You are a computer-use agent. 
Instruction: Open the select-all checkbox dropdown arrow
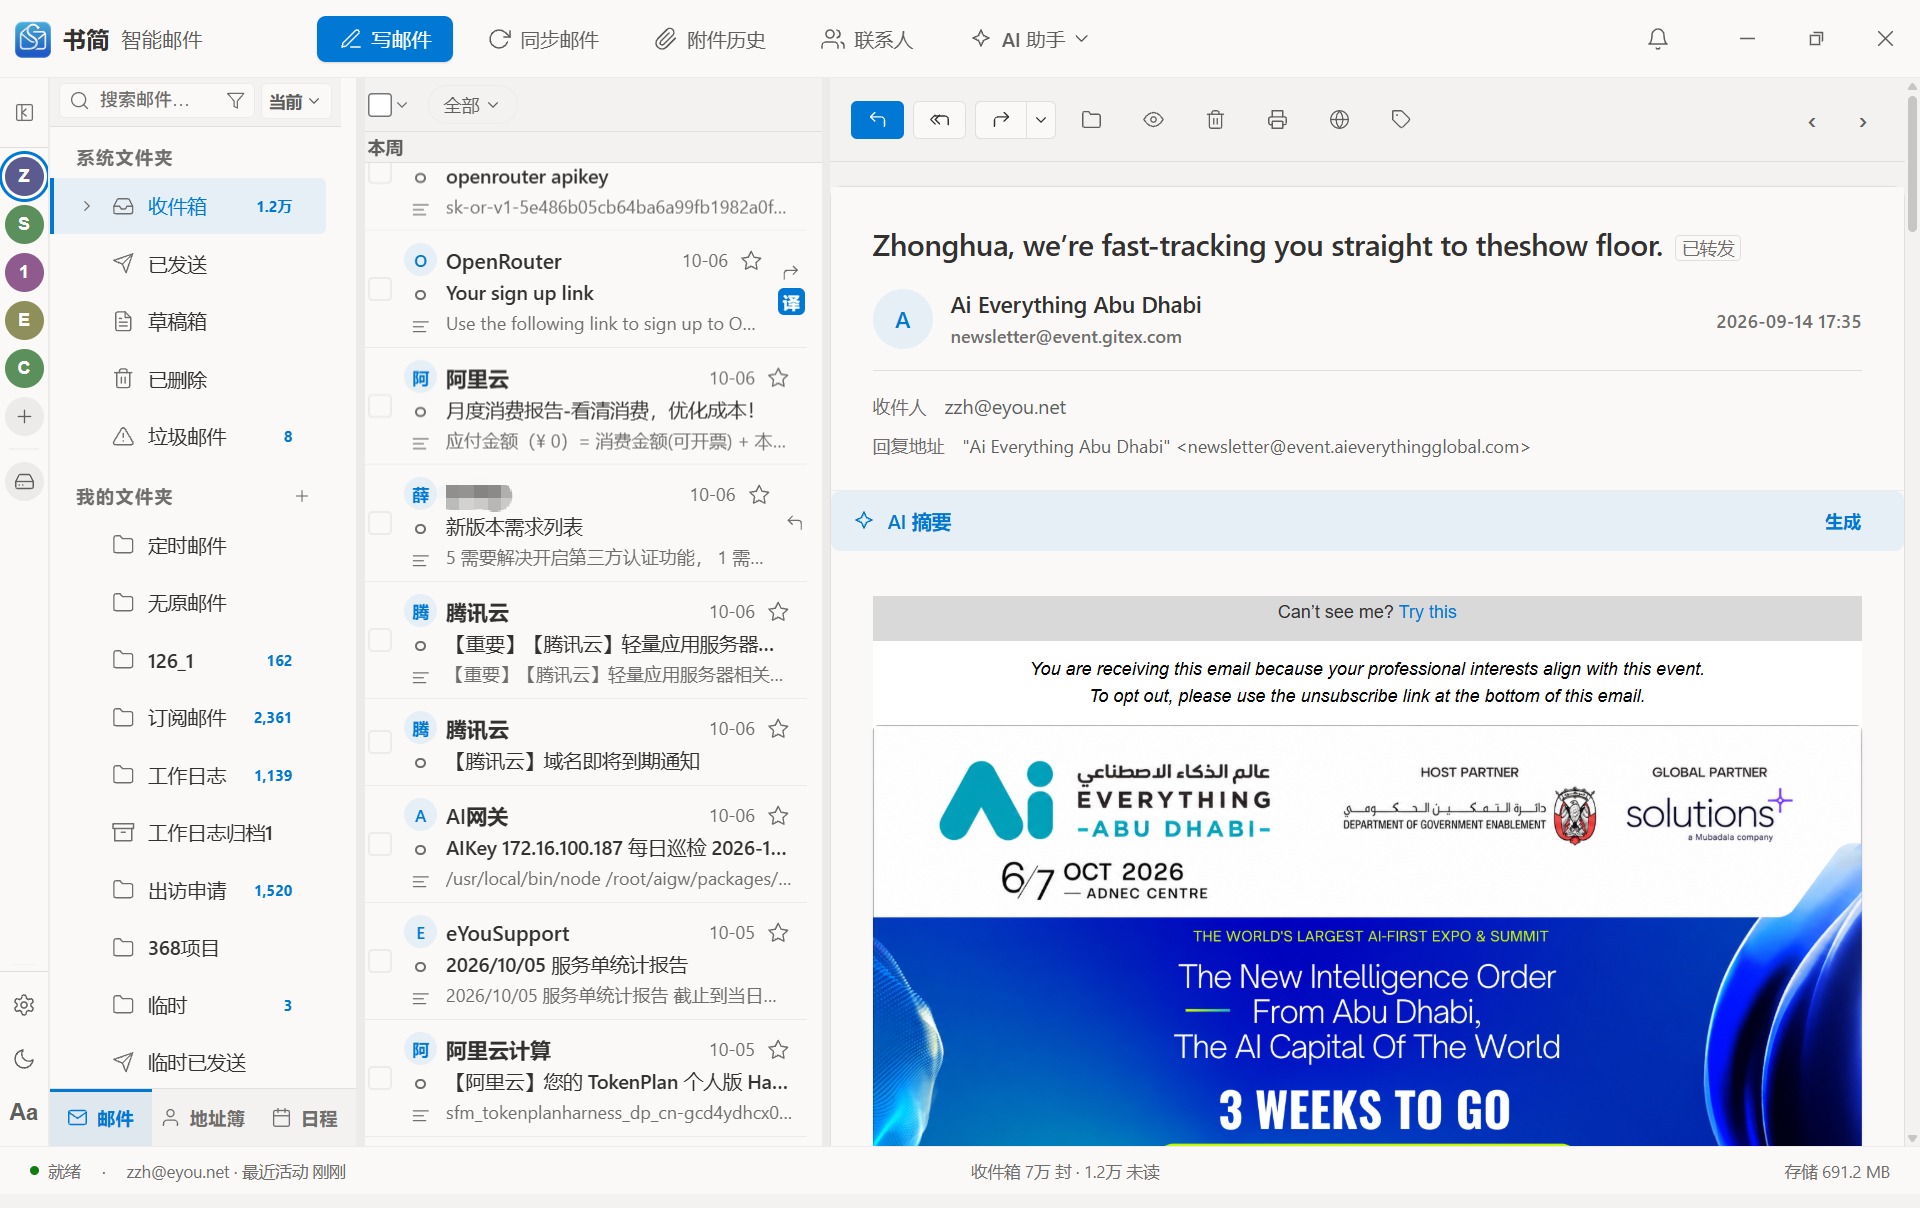click(x=402, y=105)
